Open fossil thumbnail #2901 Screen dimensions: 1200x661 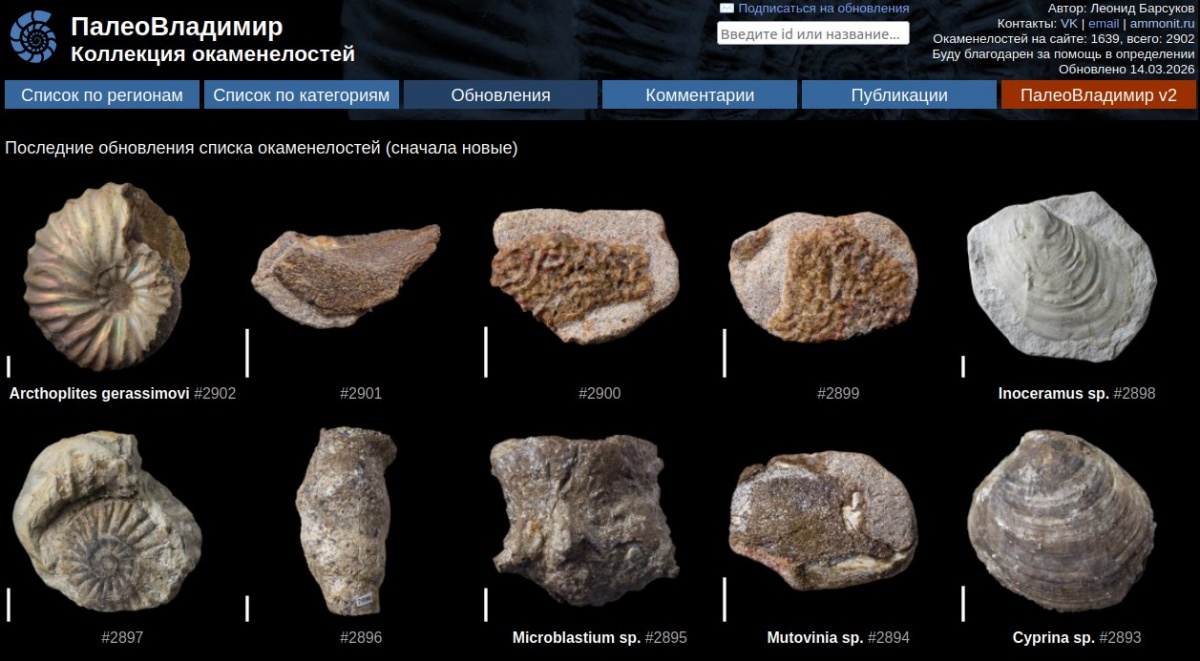coord(345,276)
